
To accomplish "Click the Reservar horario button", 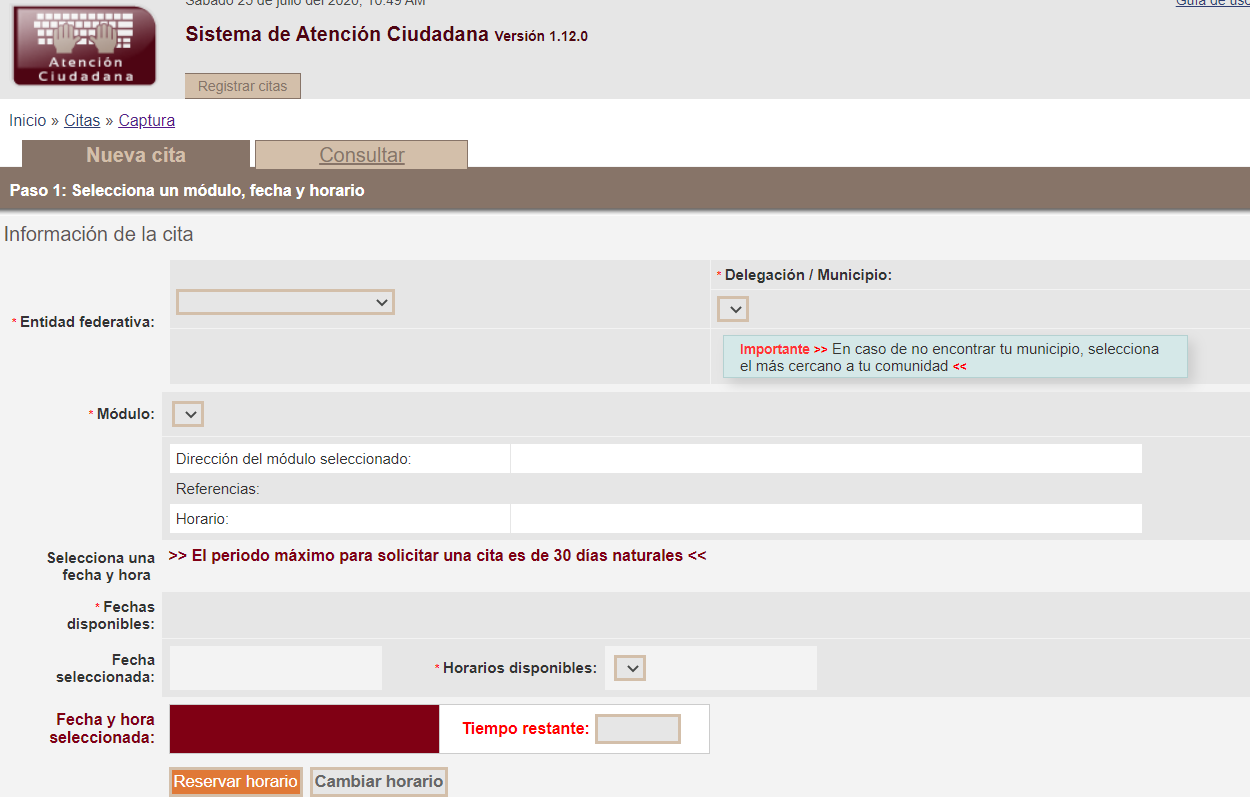I will point(236,782).
